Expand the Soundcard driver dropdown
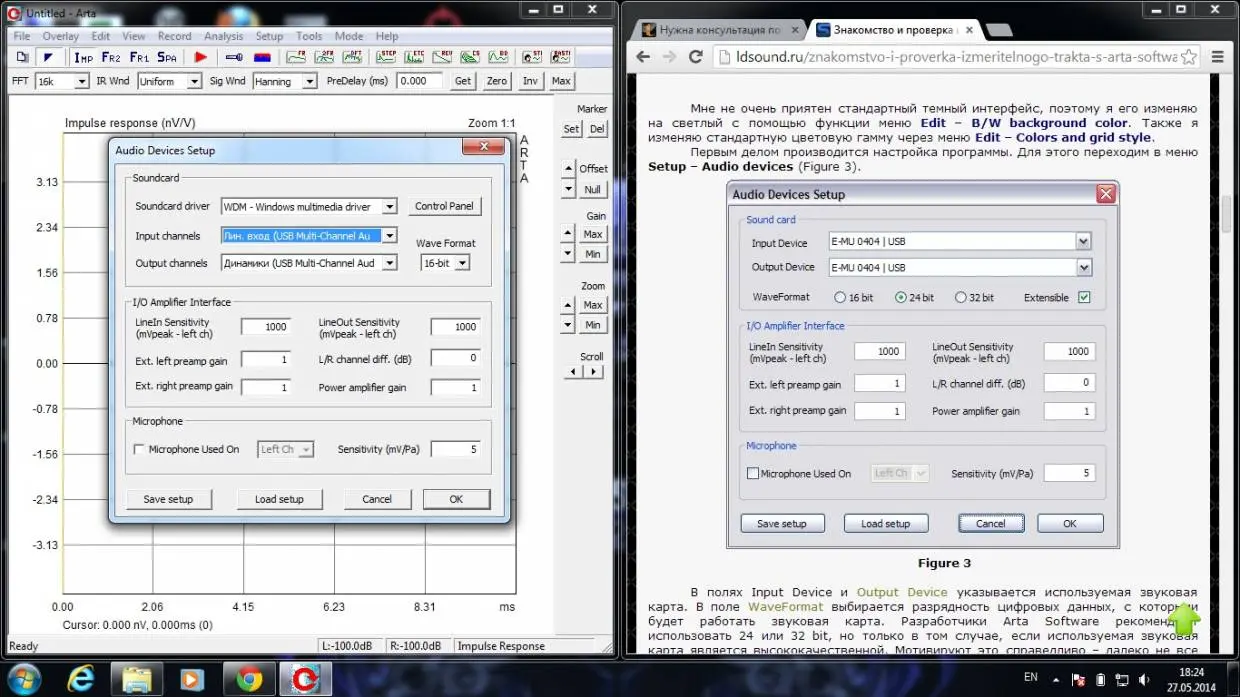Viewport: 1240px width, 697px height. pos(389,207)
